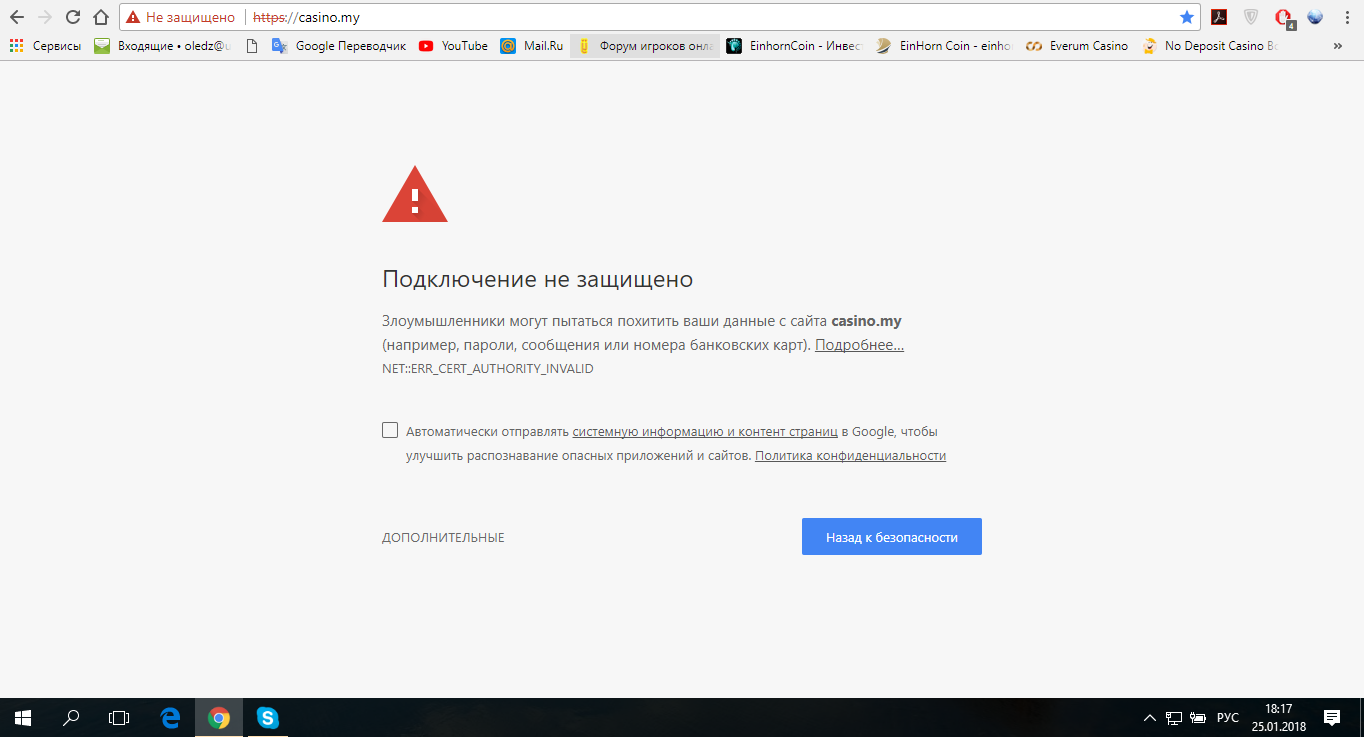Viewport: 1364px width, 737px height.
Task: Click the shield extension icon
Action: pos(1249,17)
